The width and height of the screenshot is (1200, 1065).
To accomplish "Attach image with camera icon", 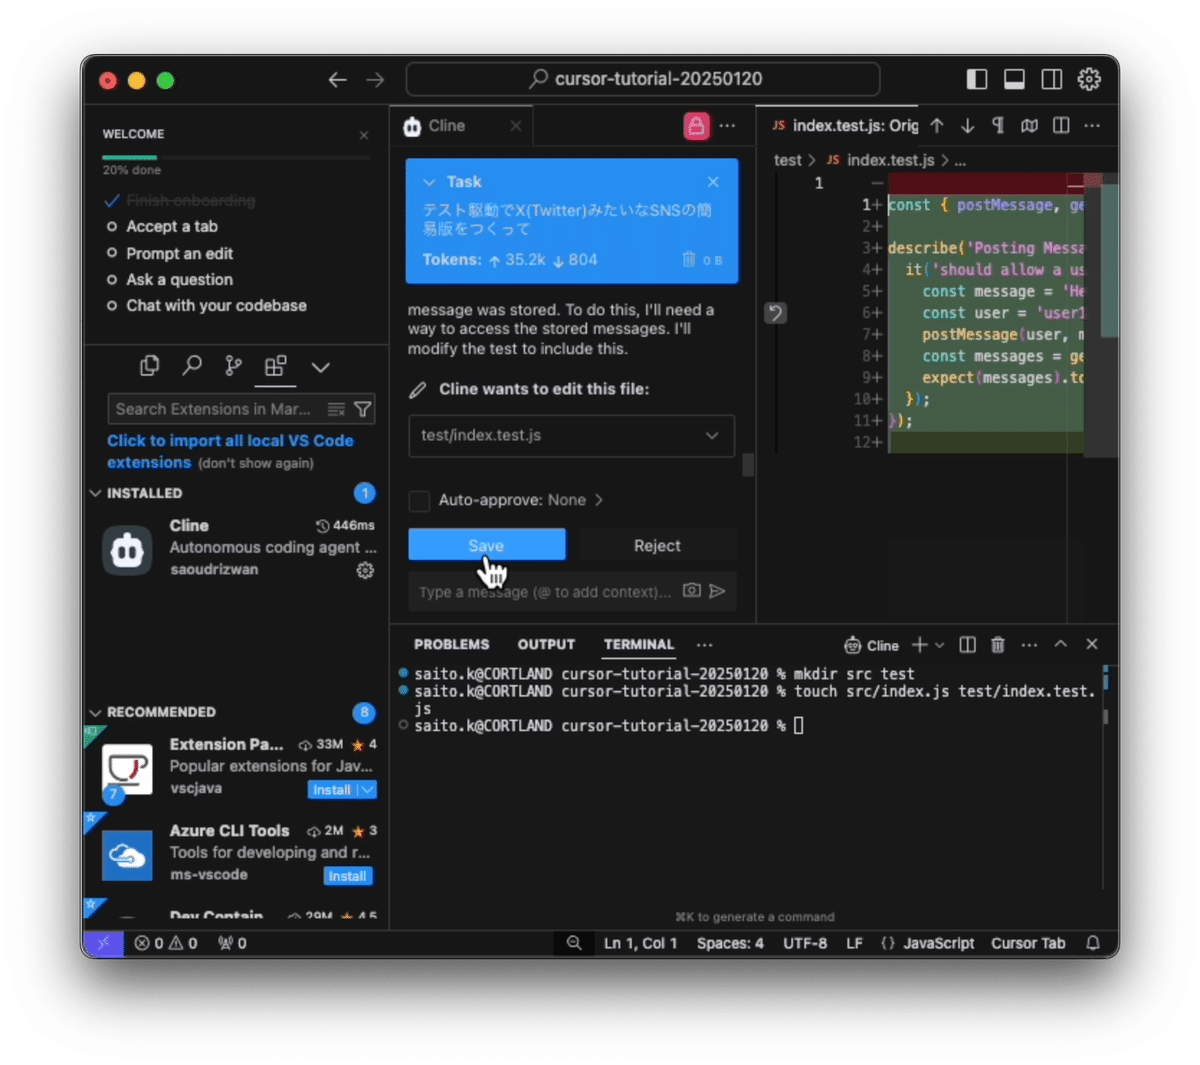I will 691,591.
